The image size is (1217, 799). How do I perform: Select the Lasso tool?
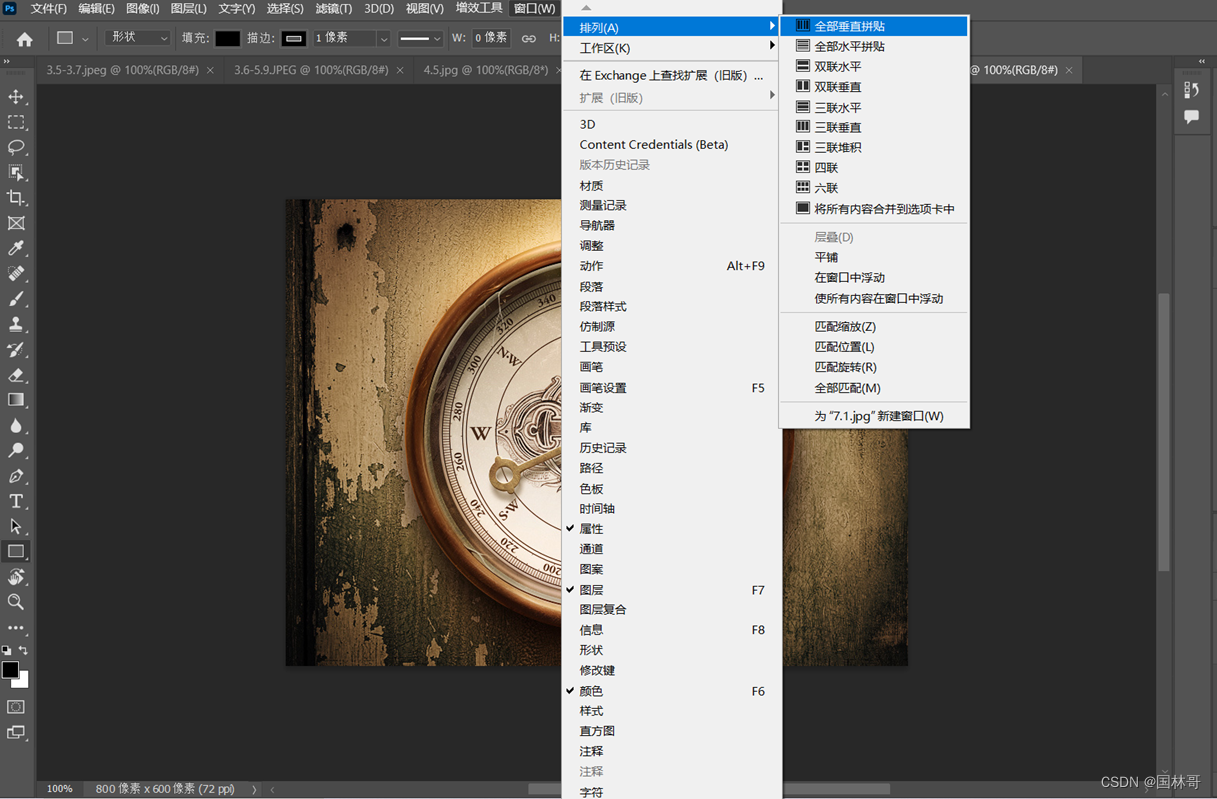pos(16,147)
